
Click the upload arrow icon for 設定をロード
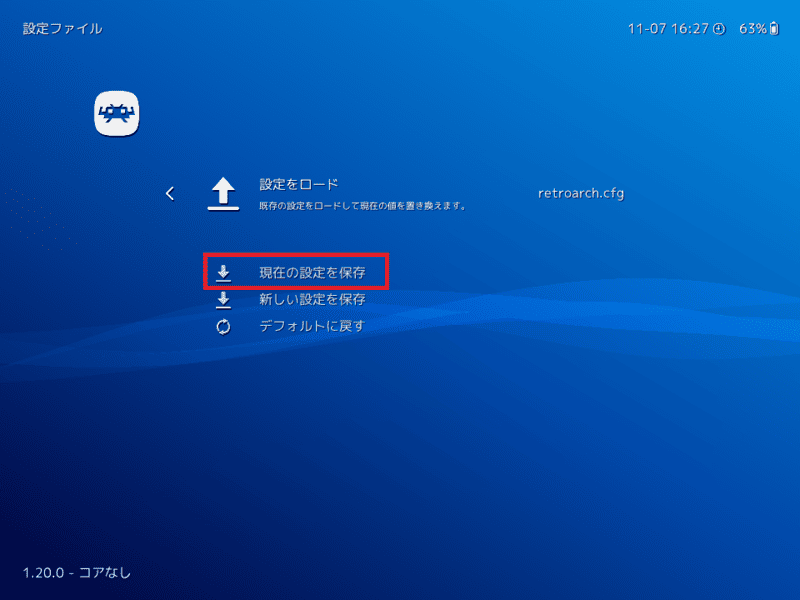pos(223,194)
